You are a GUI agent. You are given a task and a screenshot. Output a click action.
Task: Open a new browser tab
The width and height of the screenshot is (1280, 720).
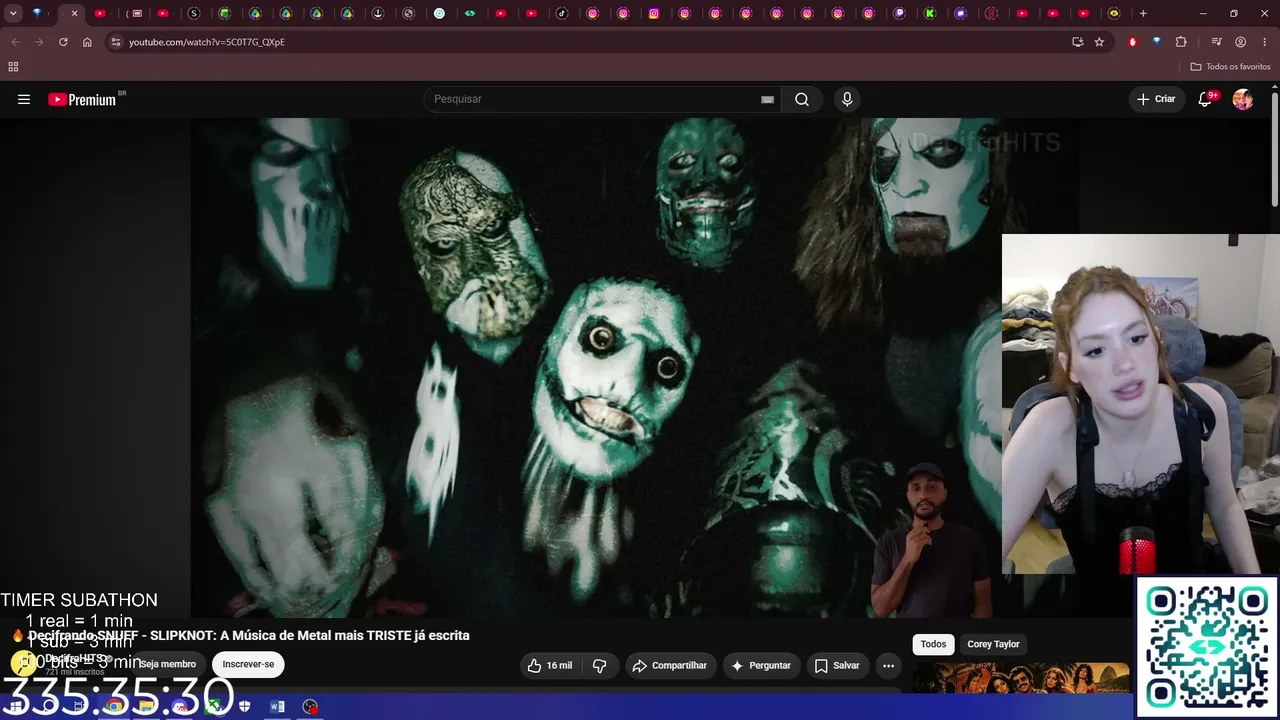click(1143, 14)
